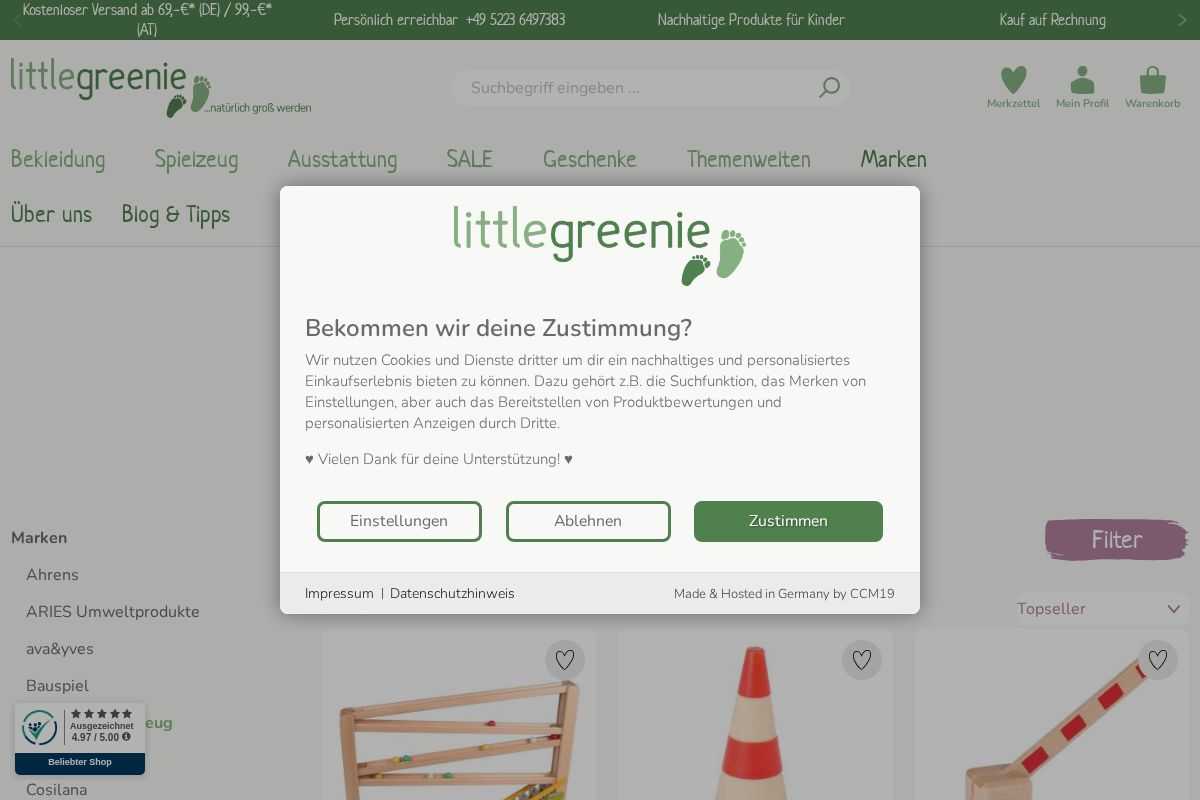Open the Marken menu item
The height and width of the screenshot is (800, 1200).
pyautogui.click(x=893, y=159)
